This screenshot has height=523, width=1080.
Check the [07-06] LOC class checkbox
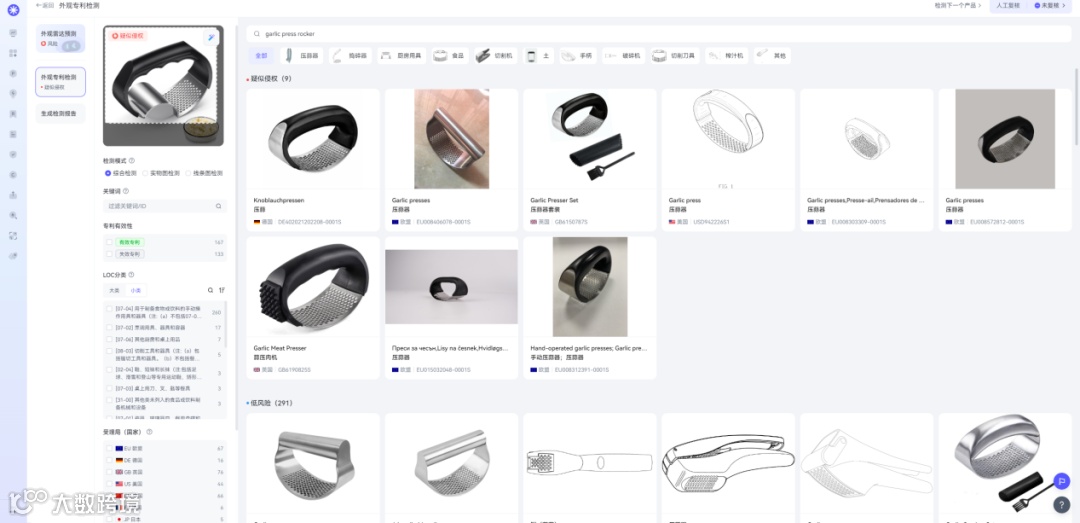click(x=109, y=340)
